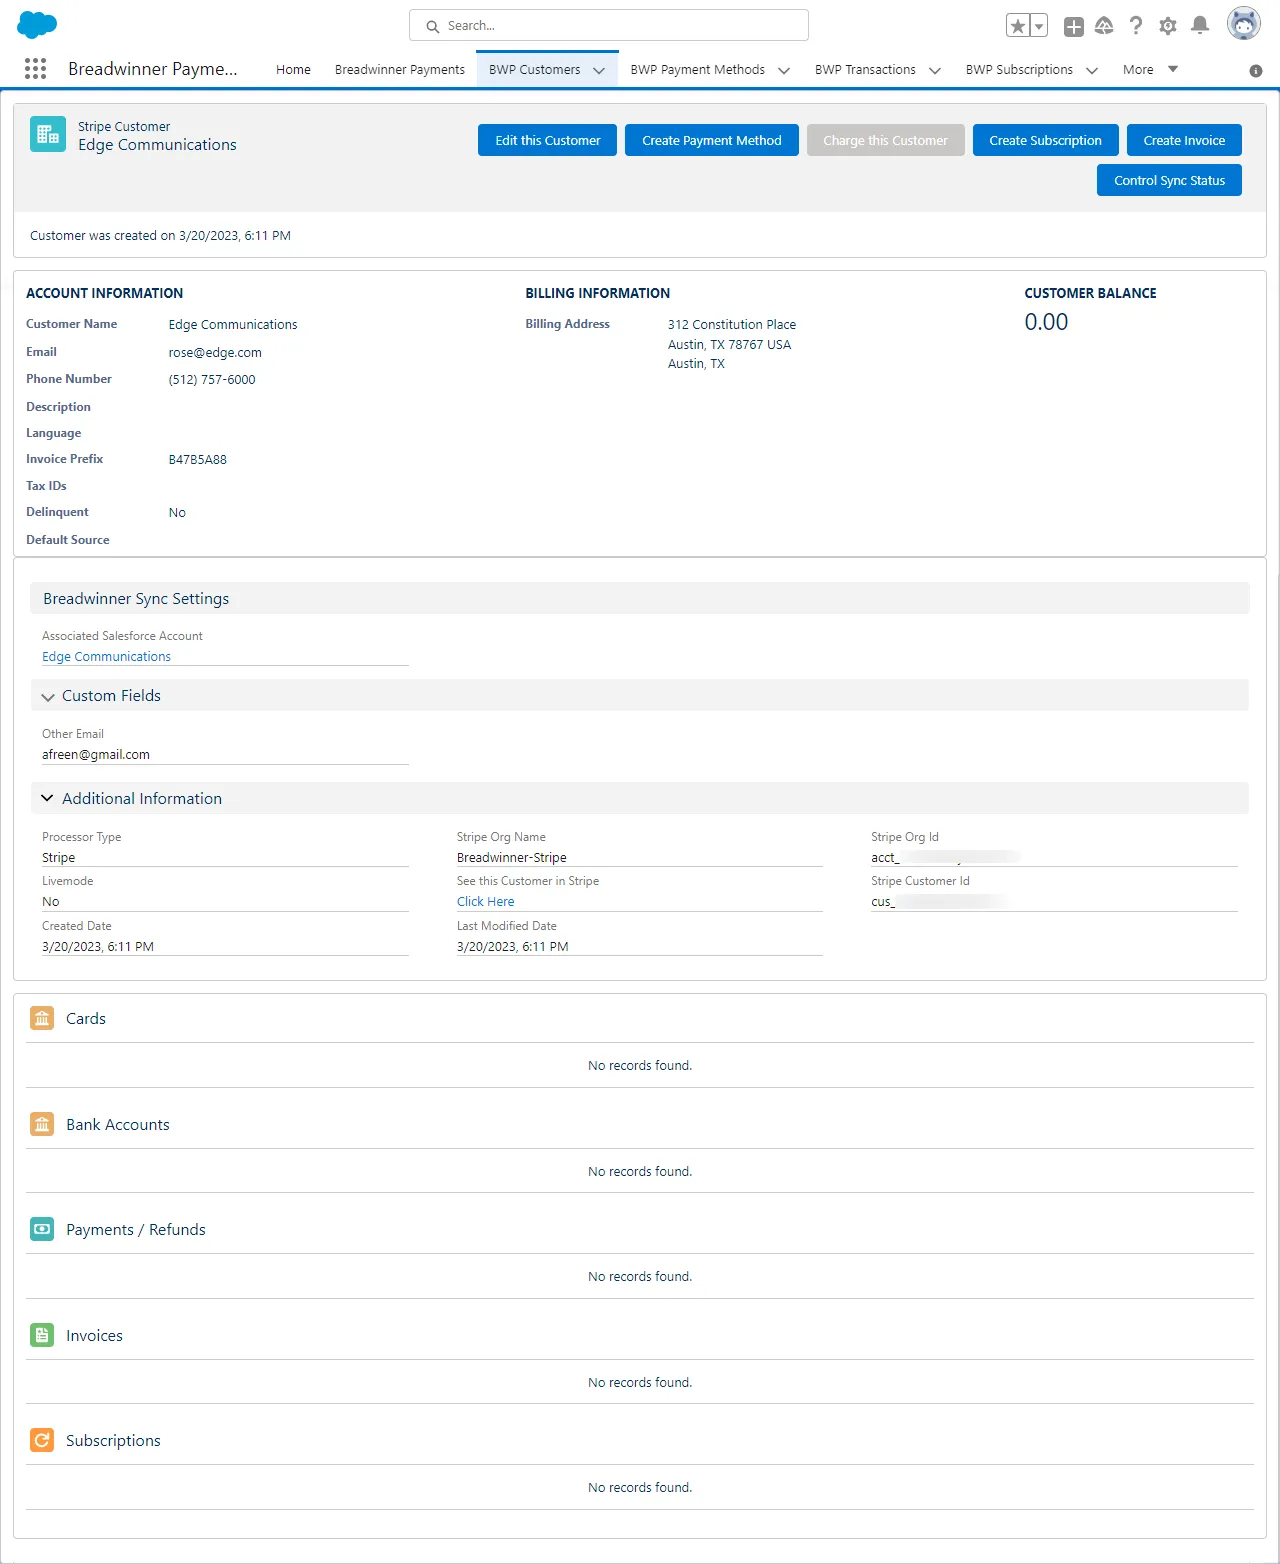Open BWP Subscriptions tab dropdown chevron
The width and height of the screenshot is (1280, 1564).
point(1092,70)
